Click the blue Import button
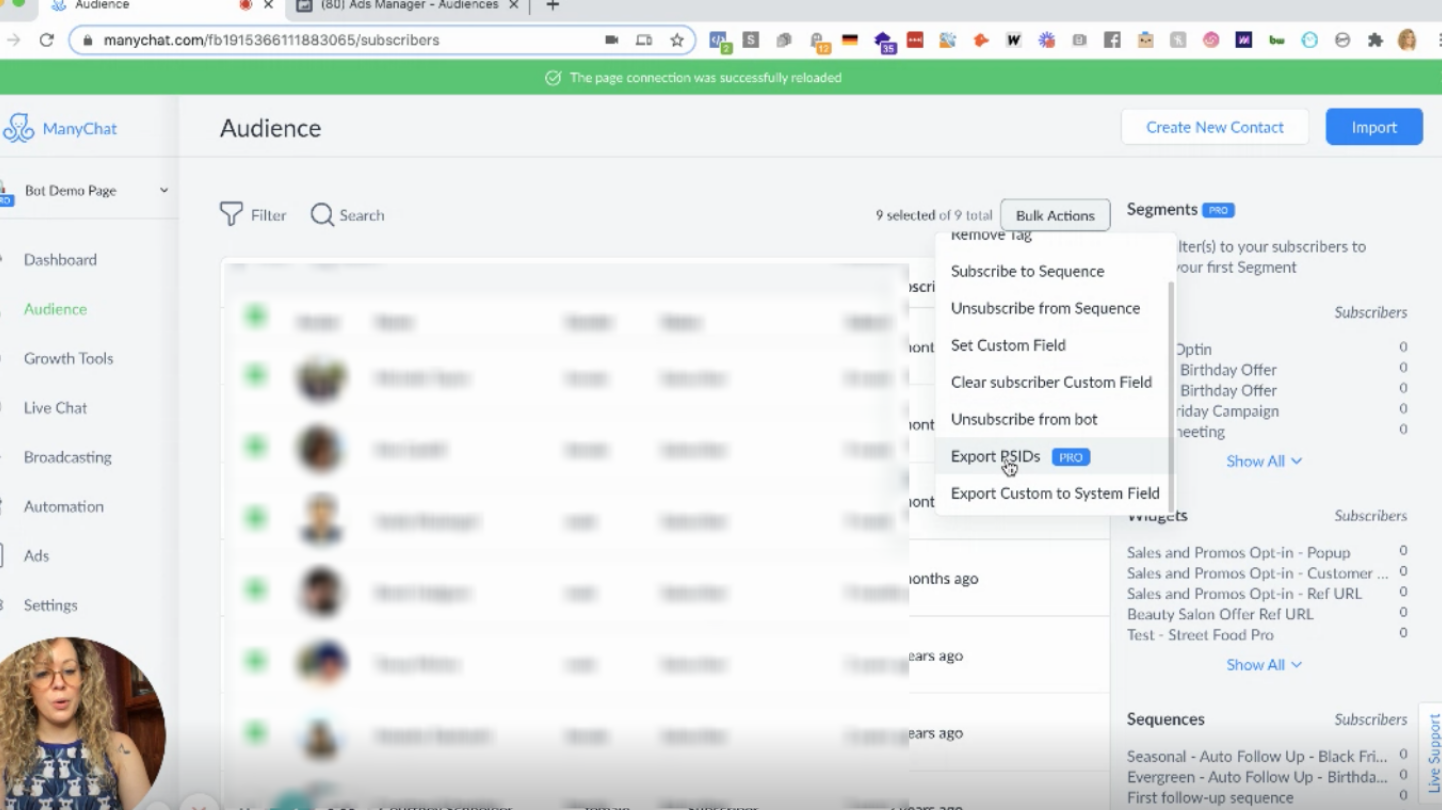The width and height of the screenshot is (1442, 810). coord(1374,127)
